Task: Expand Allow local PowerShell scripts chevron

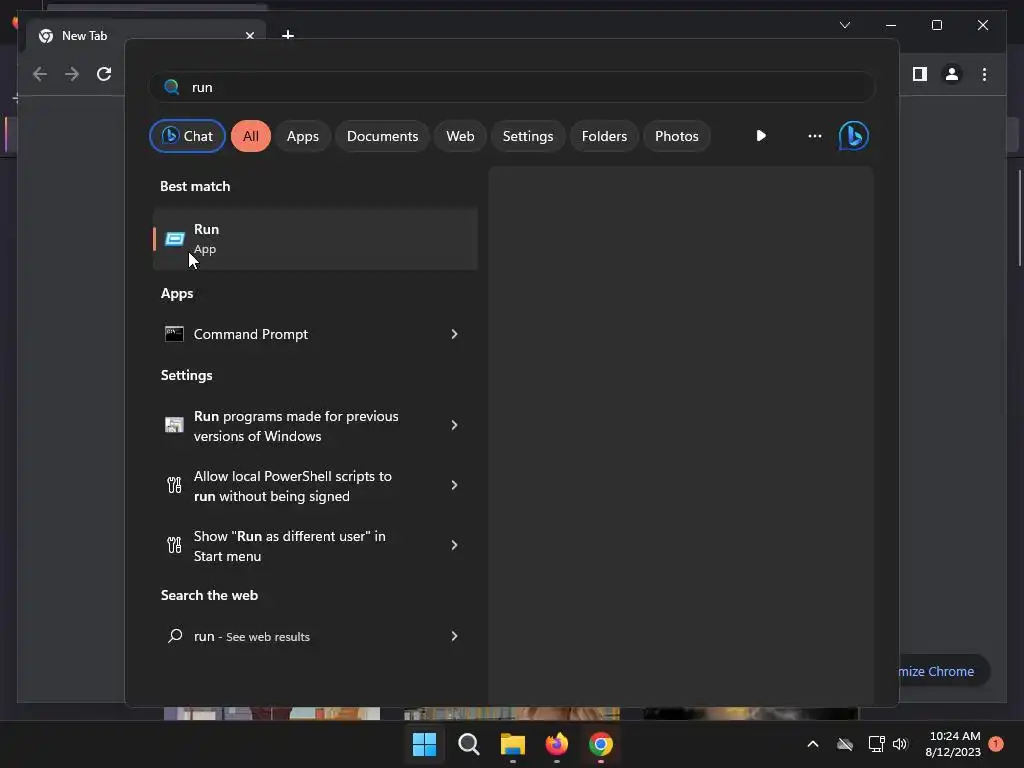Action: click(x=455, y=485)
